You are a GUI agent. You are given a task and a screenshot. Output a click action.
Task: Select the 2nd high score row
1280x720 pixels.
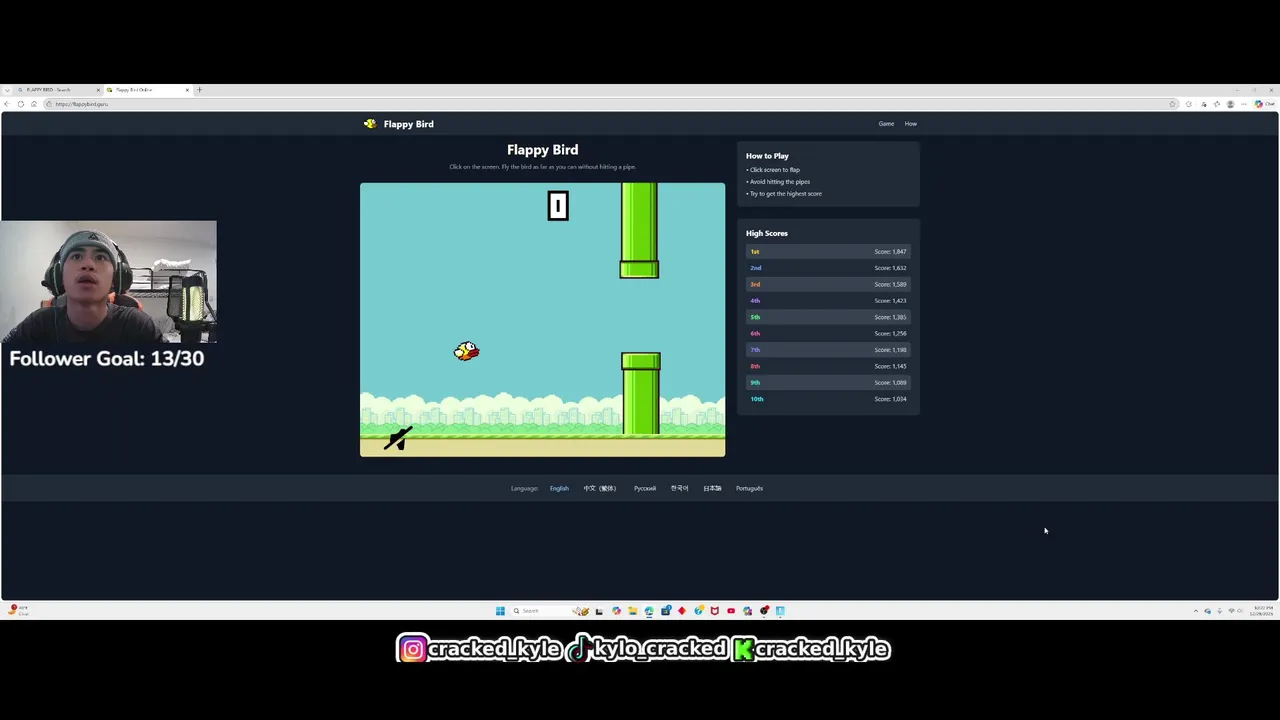coord(828,268)
